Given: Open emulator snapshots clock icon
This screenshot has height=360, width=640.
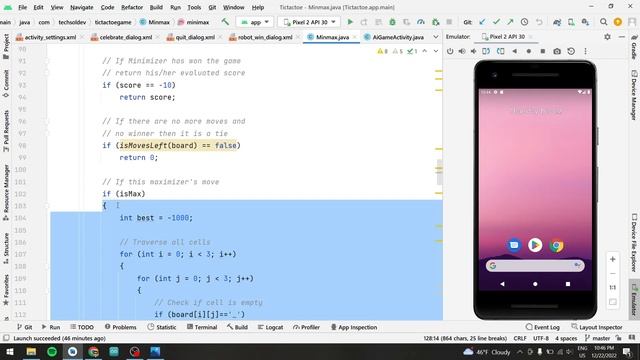Looking at the screenshot, I should point(571,51).
